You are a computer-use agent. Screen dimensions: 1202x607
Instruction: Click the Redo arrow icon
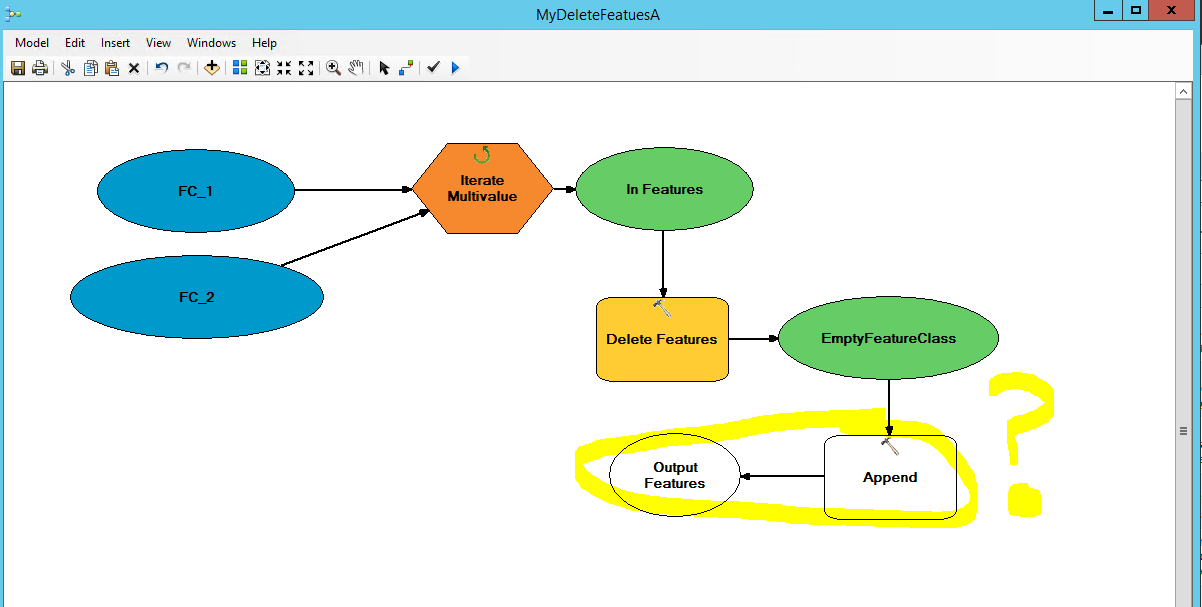click(184, 68)
